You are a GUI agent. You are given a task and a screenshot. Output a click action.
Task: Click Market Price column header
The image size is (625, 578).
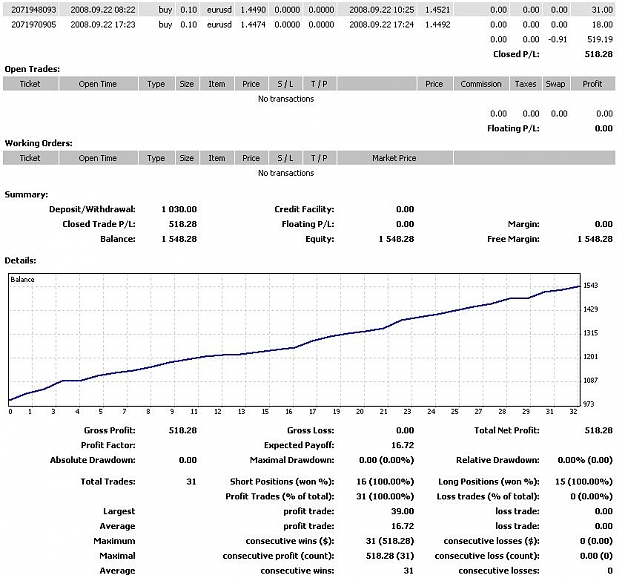(x=394, y=158)
